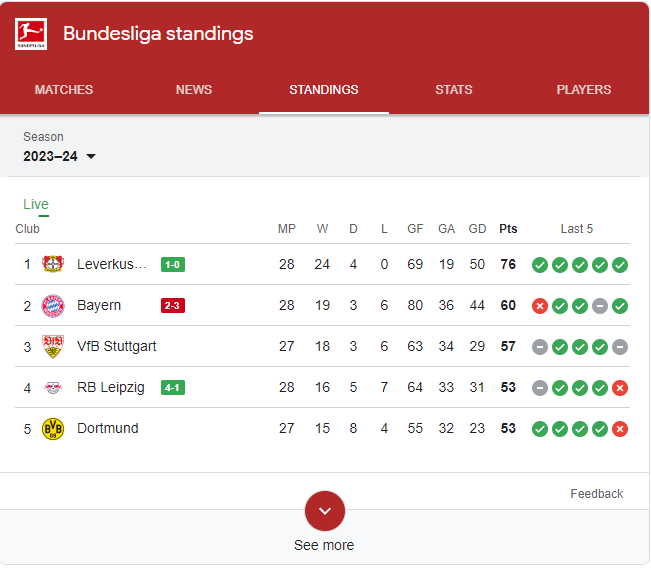Select the Live standings filter
Screen dimensions: 651x569
[36, 204]
